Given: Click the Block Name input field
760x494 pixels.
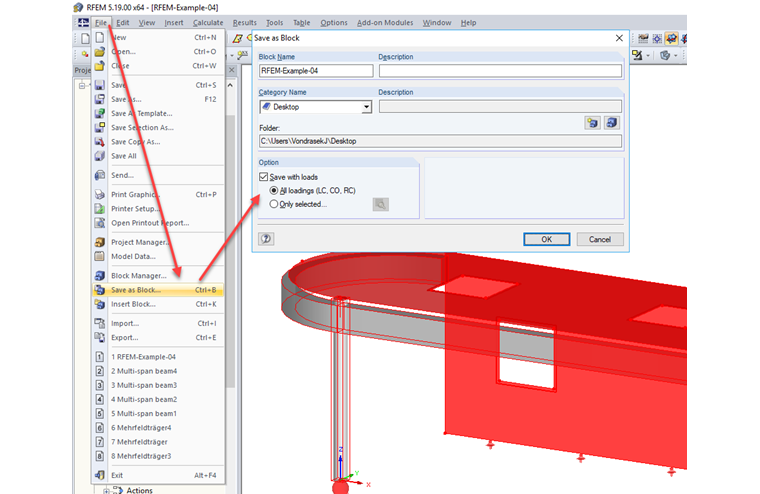Looking at the screenshot, I should point(316,71).
